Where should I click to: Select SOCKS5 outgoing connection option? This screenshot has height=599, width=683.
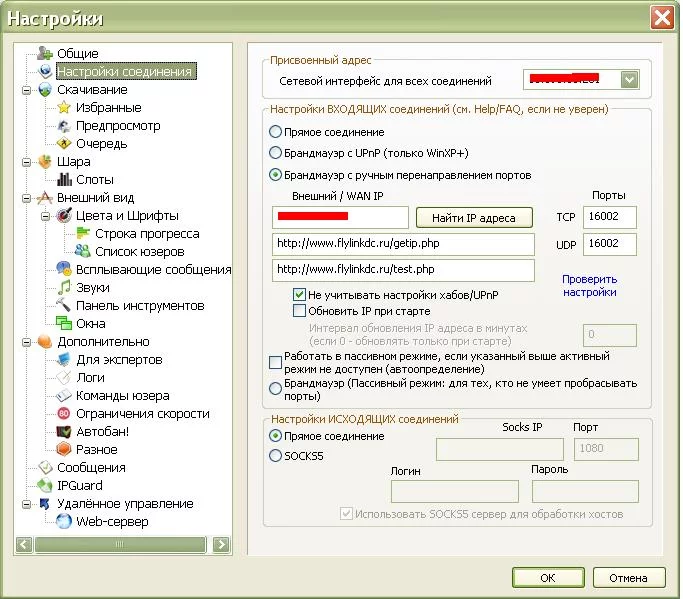tap(275, 456)
